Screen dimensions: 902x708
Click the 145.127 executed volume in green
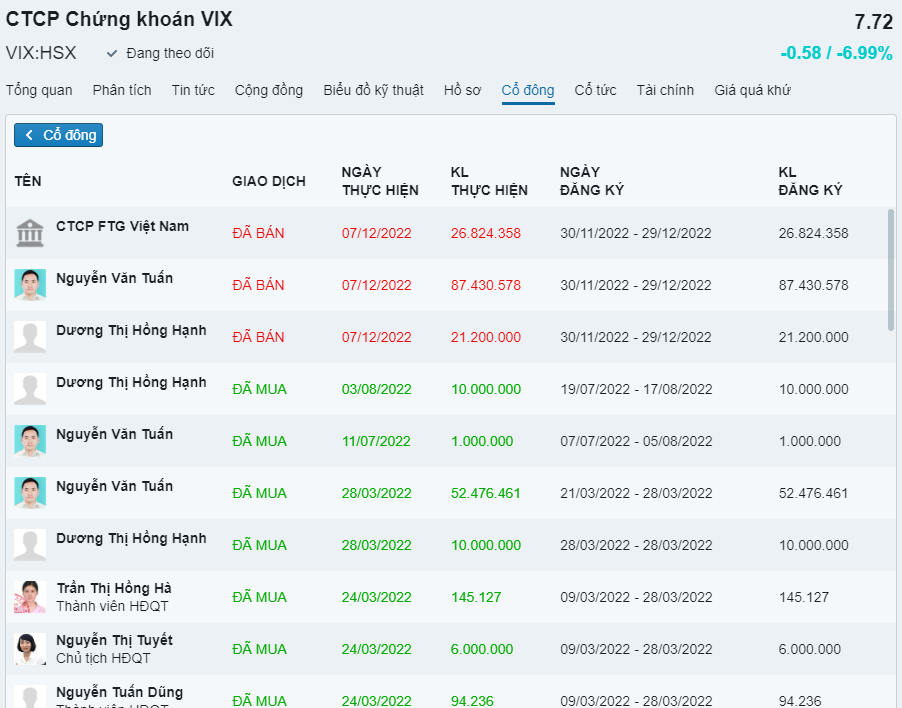click(x=476, y=597)
